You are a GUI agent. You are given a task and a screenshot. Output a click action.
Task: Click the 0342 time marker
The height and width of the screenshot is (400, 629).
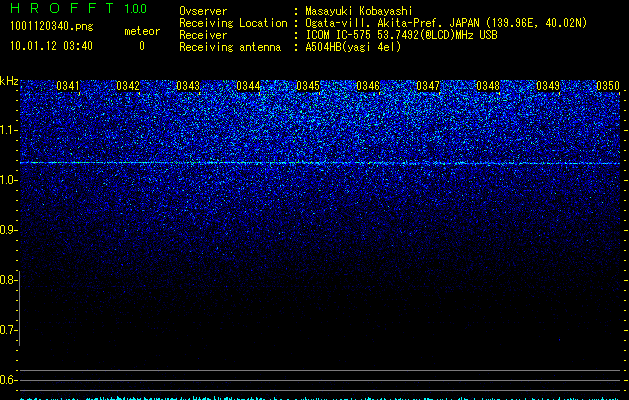(128, 85)
